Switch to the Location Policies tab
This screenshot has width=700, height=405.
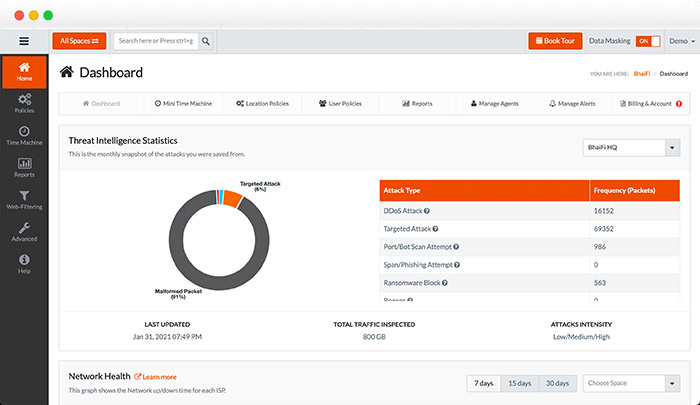(265, 103)
